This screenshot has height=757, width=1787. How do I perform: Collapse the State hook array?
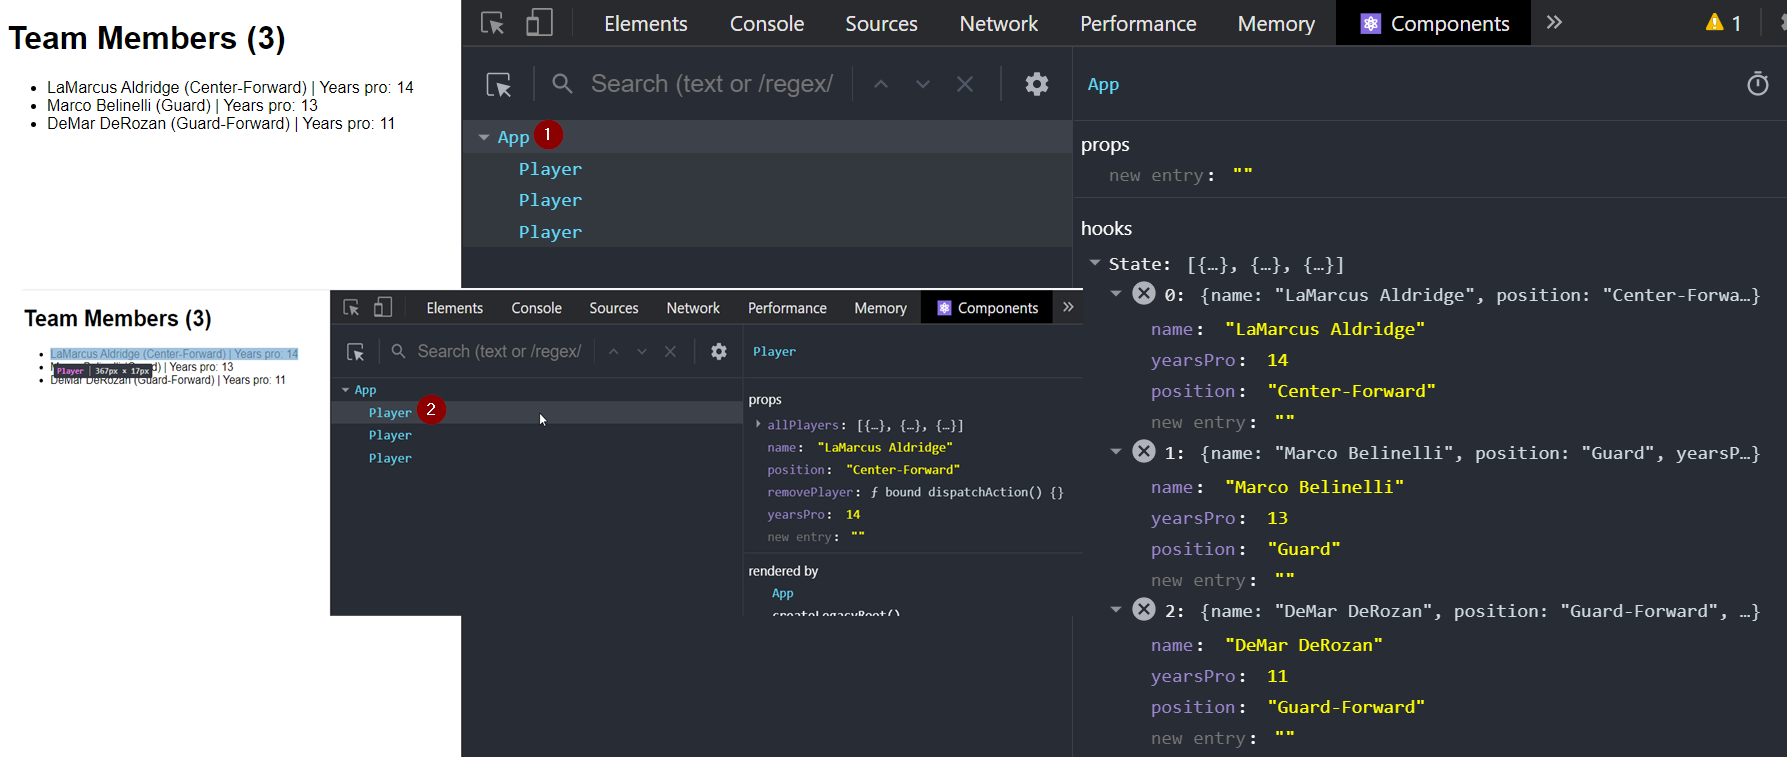point(1095,263)
